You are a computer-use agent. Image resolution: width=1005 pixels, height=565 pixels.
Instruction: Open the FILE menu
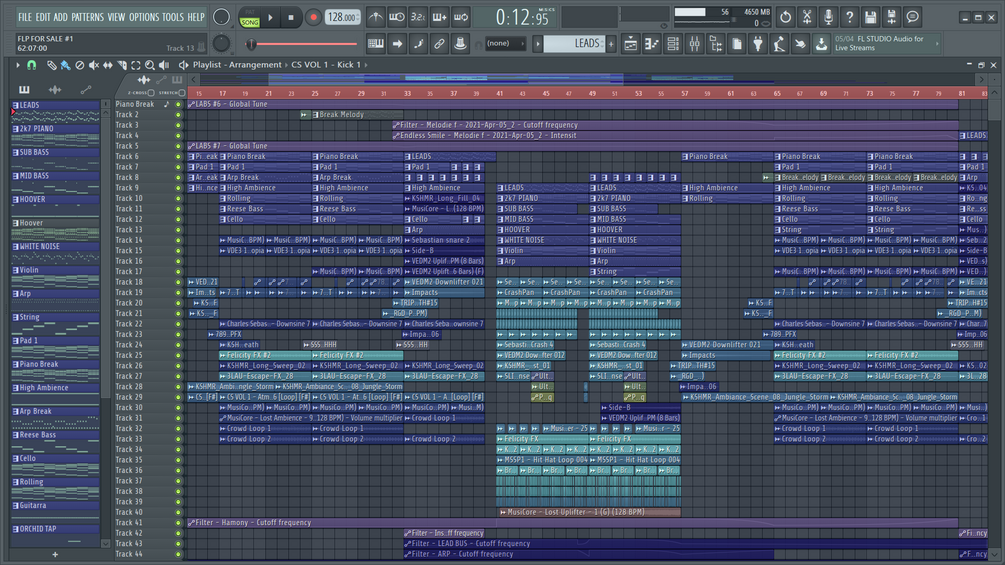pos(24,17)
